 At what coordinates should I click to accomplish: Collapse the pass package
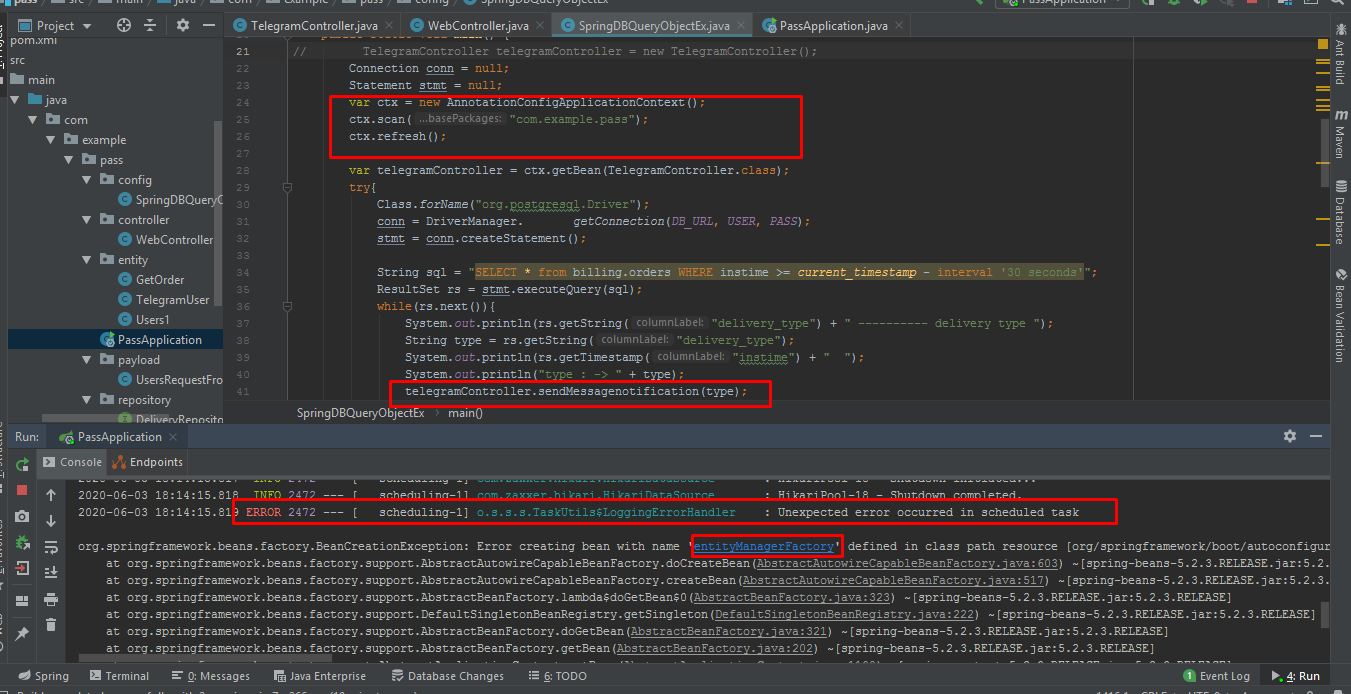point(69,160)
